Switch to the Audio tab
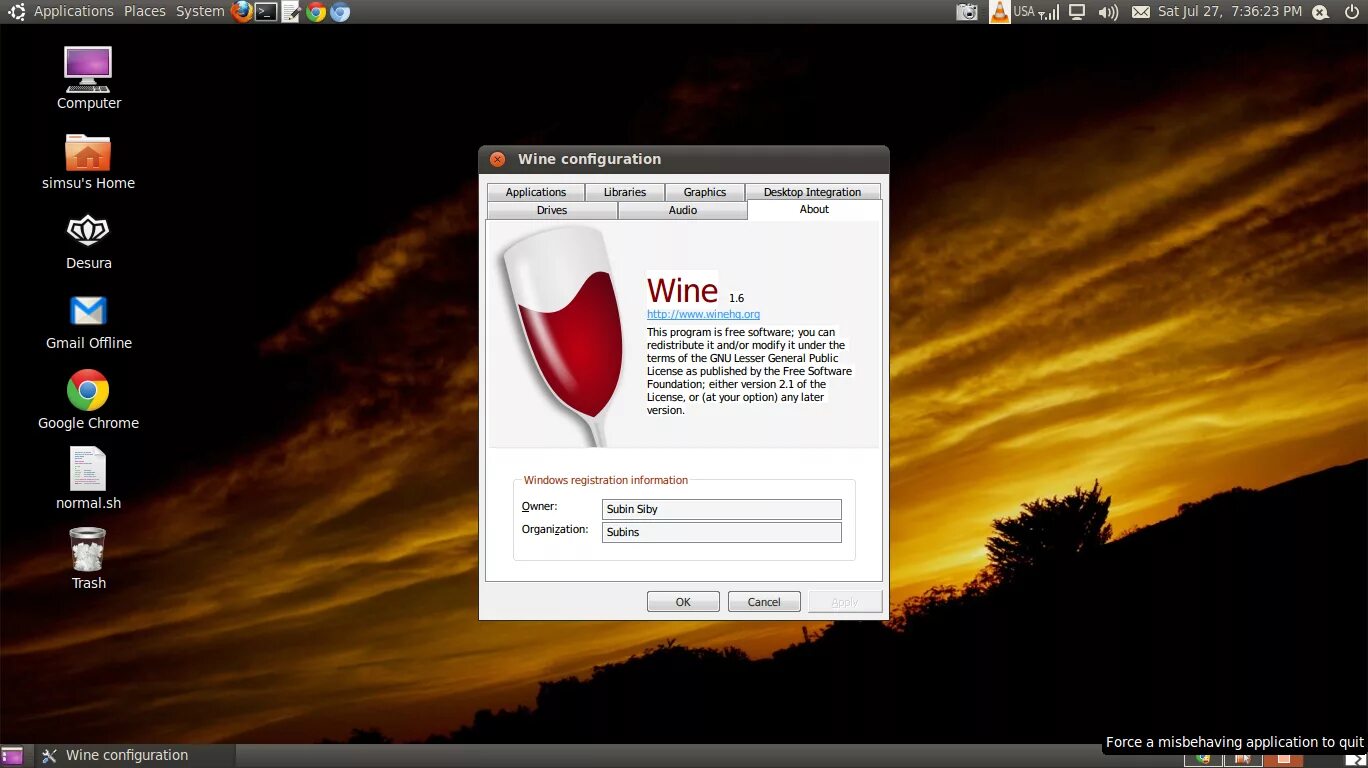The image size is (1368, 768). [x=683, y=210]
